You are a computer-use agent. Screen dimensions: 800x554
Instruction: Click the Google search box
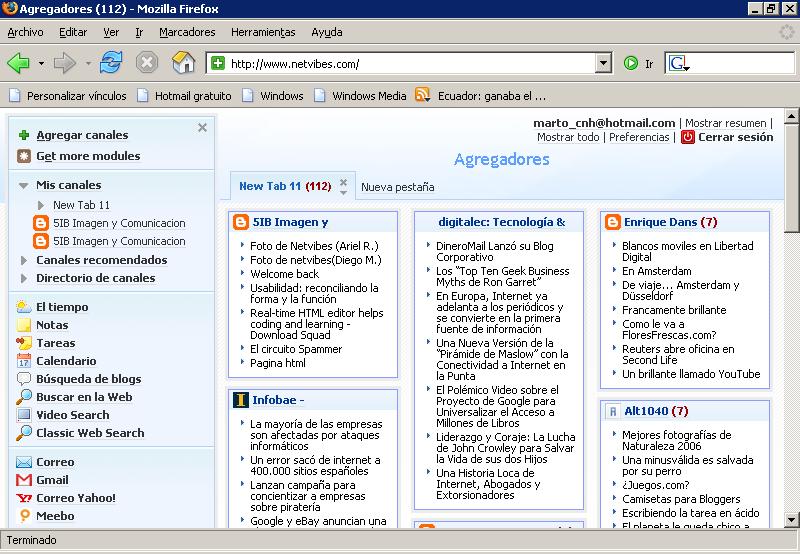743,63
